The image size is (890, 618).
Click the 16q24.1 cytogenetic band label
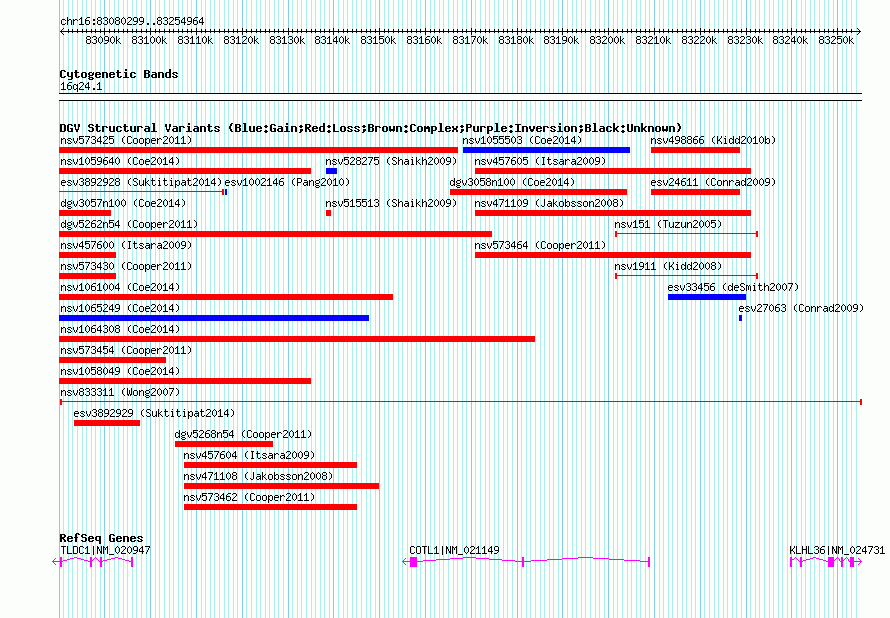pos(81,86)
